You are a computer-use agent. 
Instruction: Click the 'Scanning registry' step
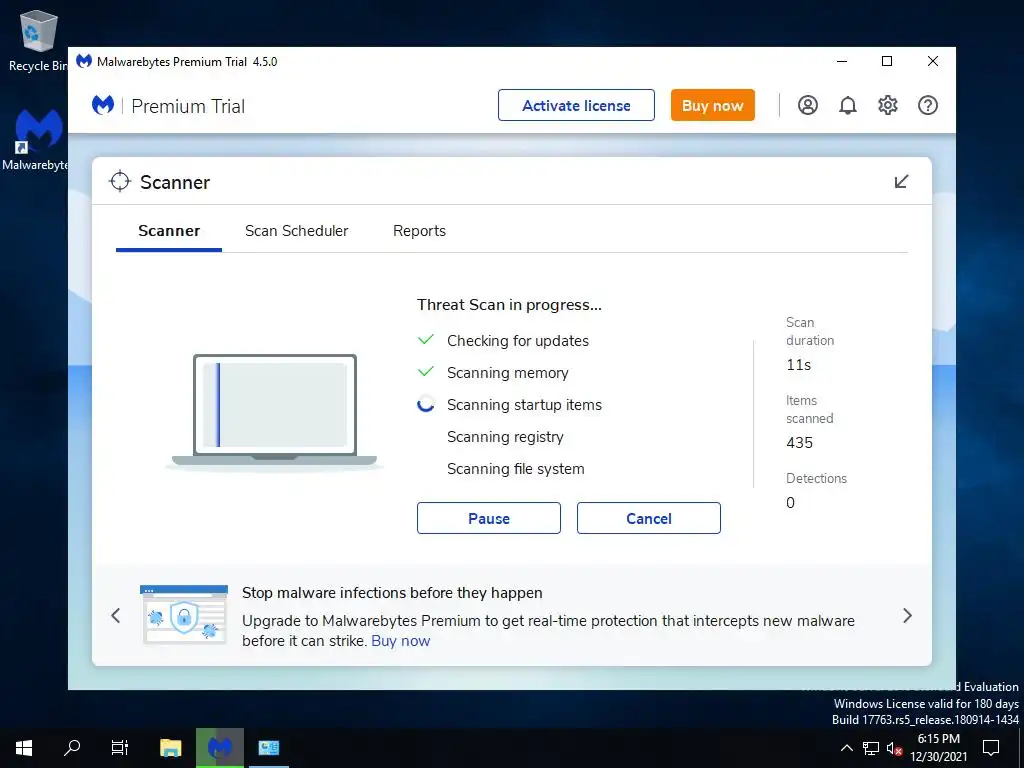coord(505,436)
